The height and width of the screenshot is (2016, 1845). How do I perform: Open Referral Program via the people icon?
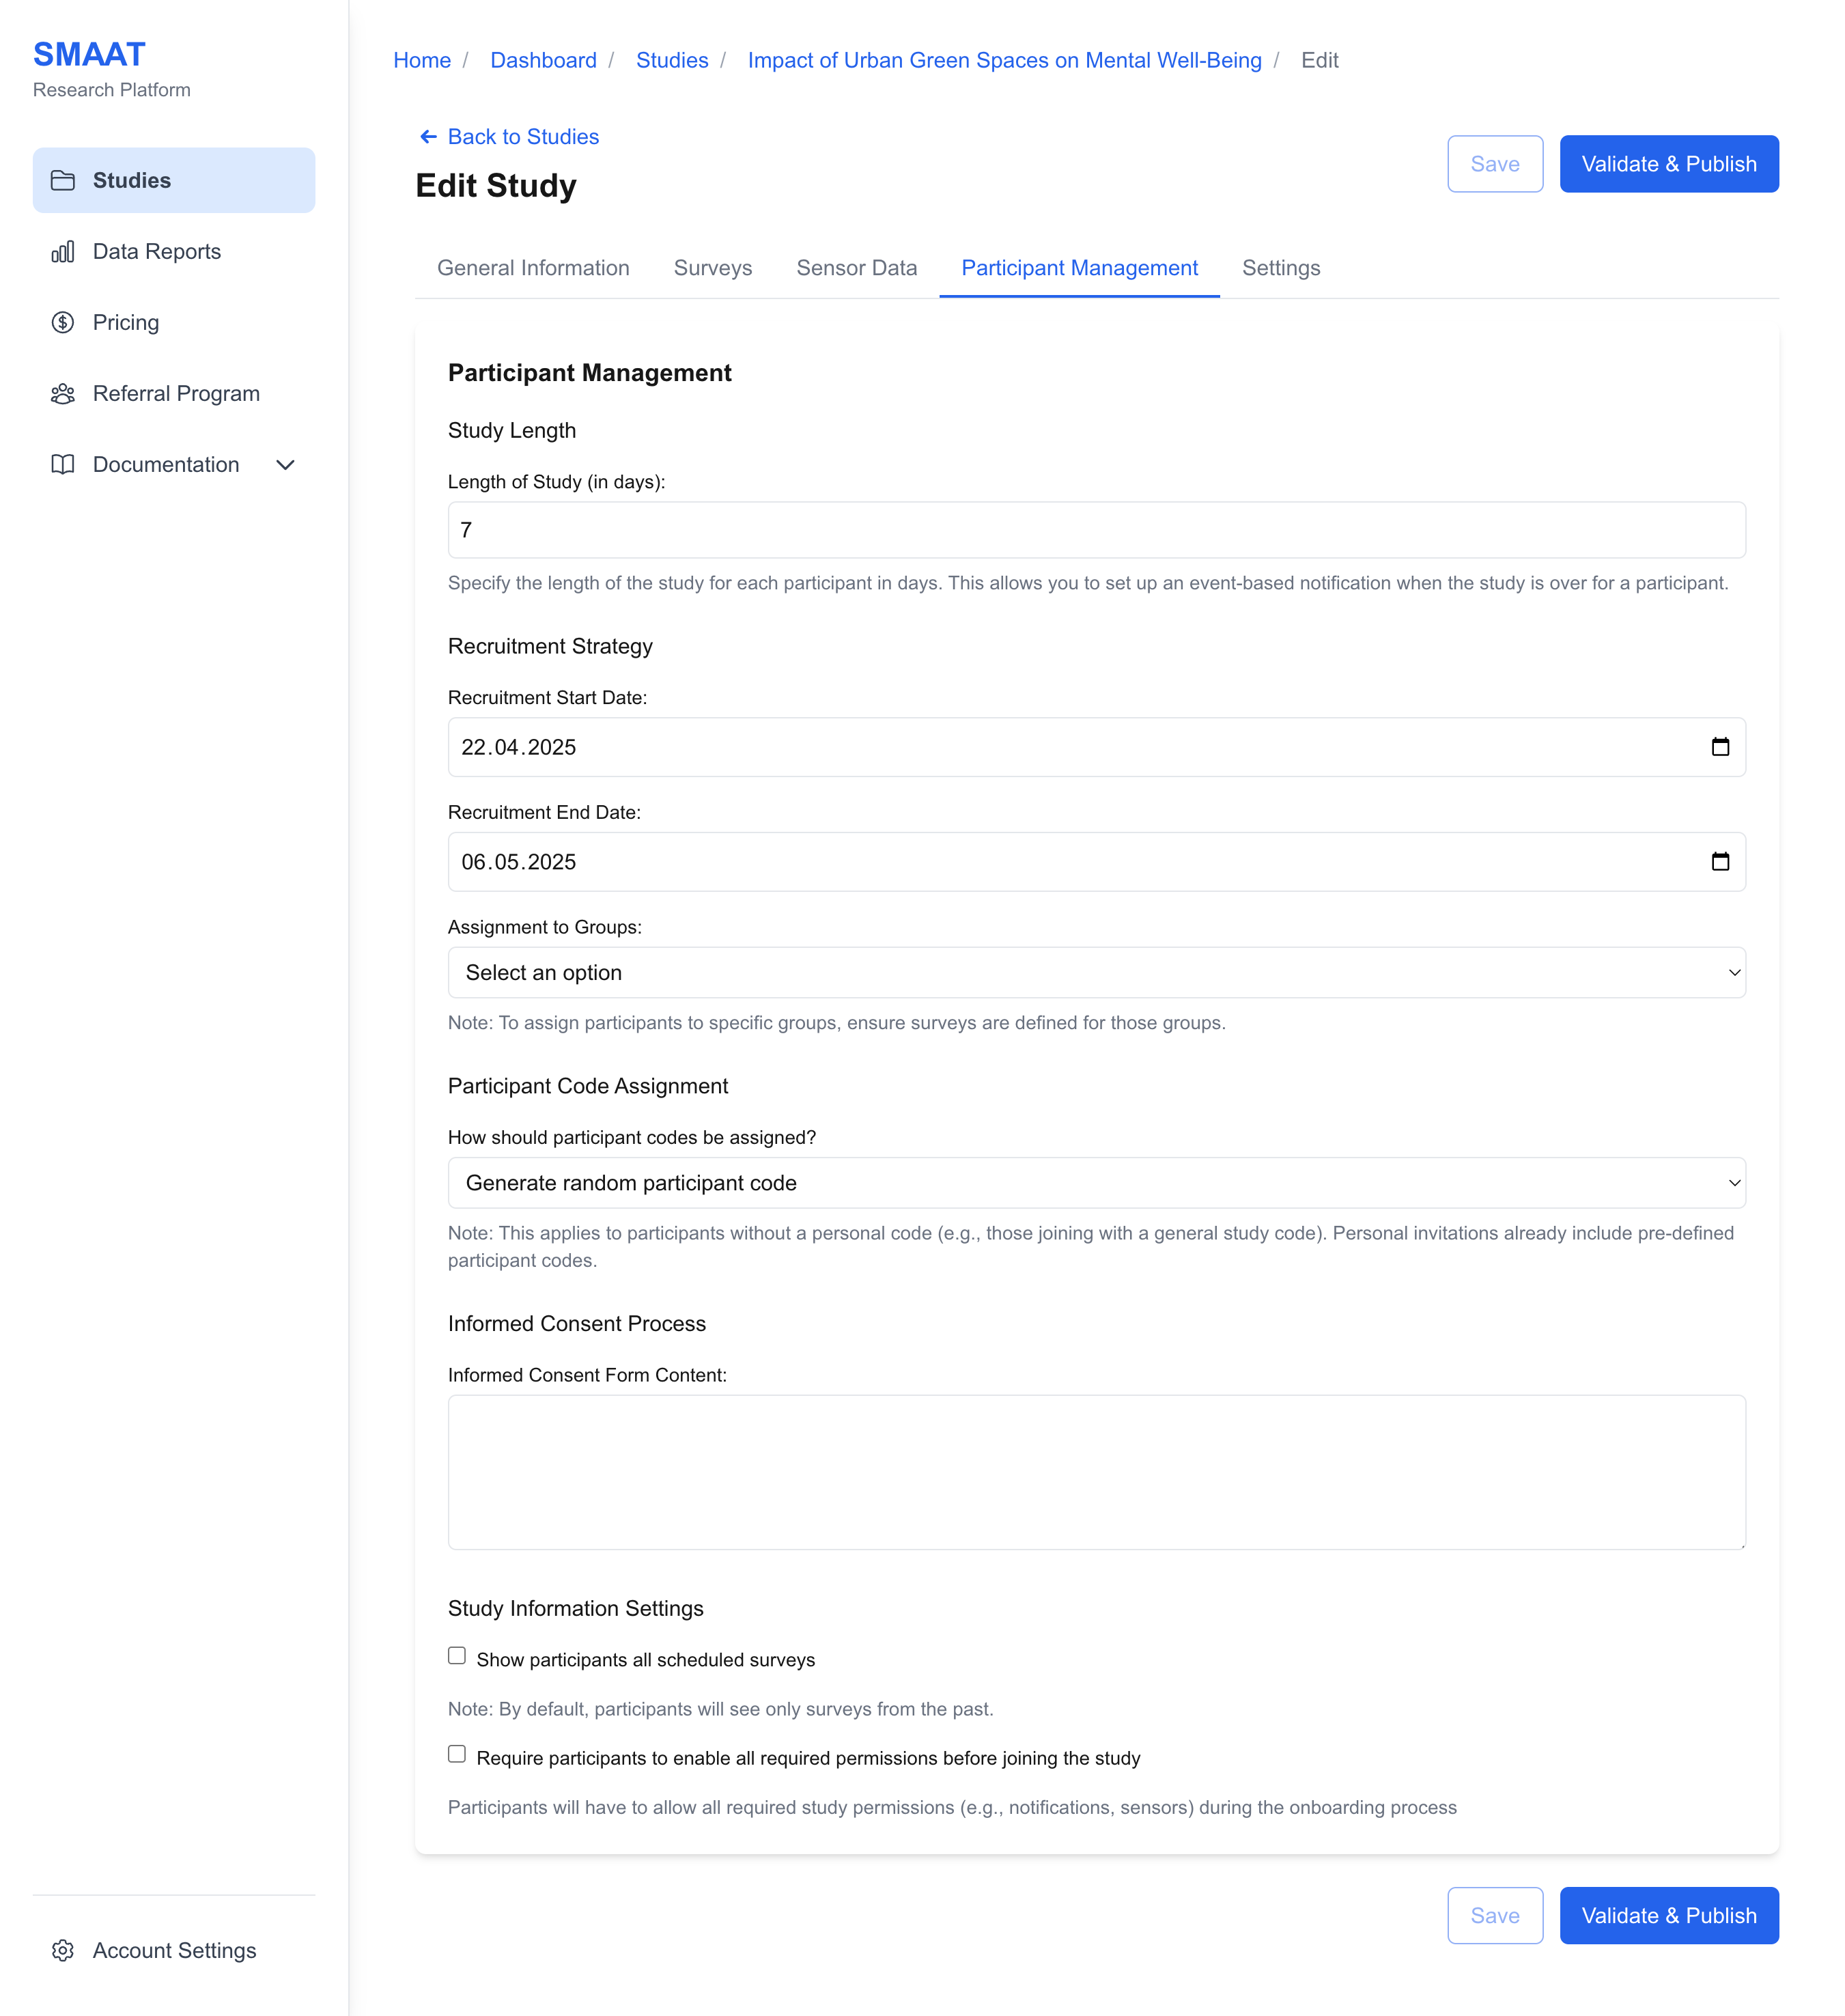(x=63, y=393)
